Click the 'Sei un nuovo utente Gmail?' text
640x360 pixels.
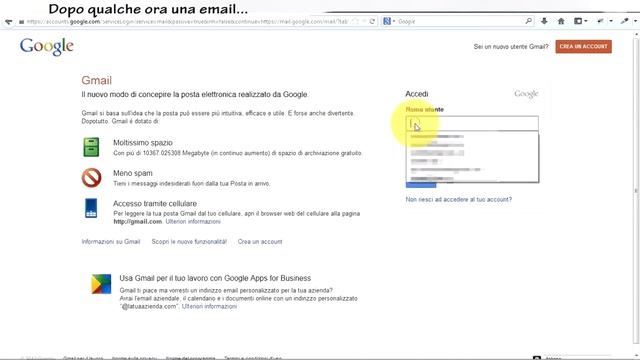(x=511, y=47)
